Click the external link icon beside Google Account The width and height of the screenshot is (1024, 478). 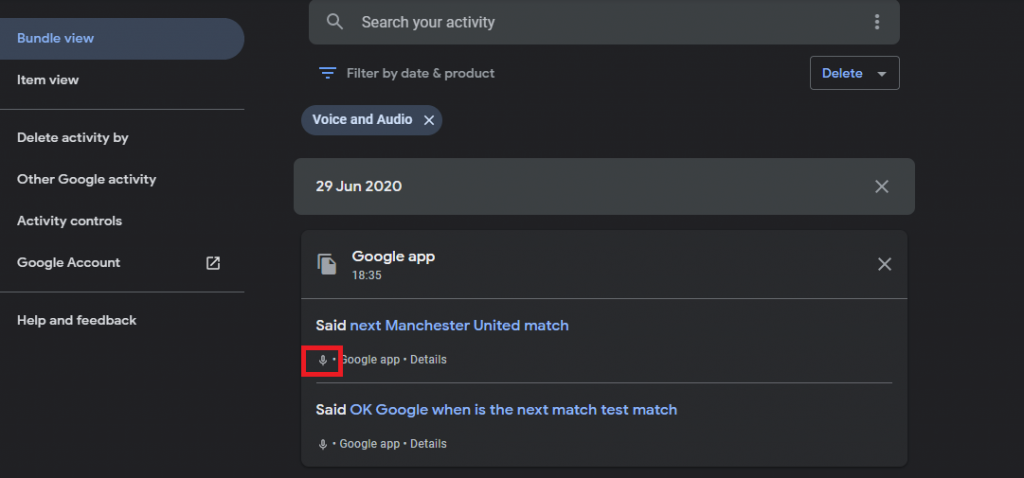click(213, 263)
